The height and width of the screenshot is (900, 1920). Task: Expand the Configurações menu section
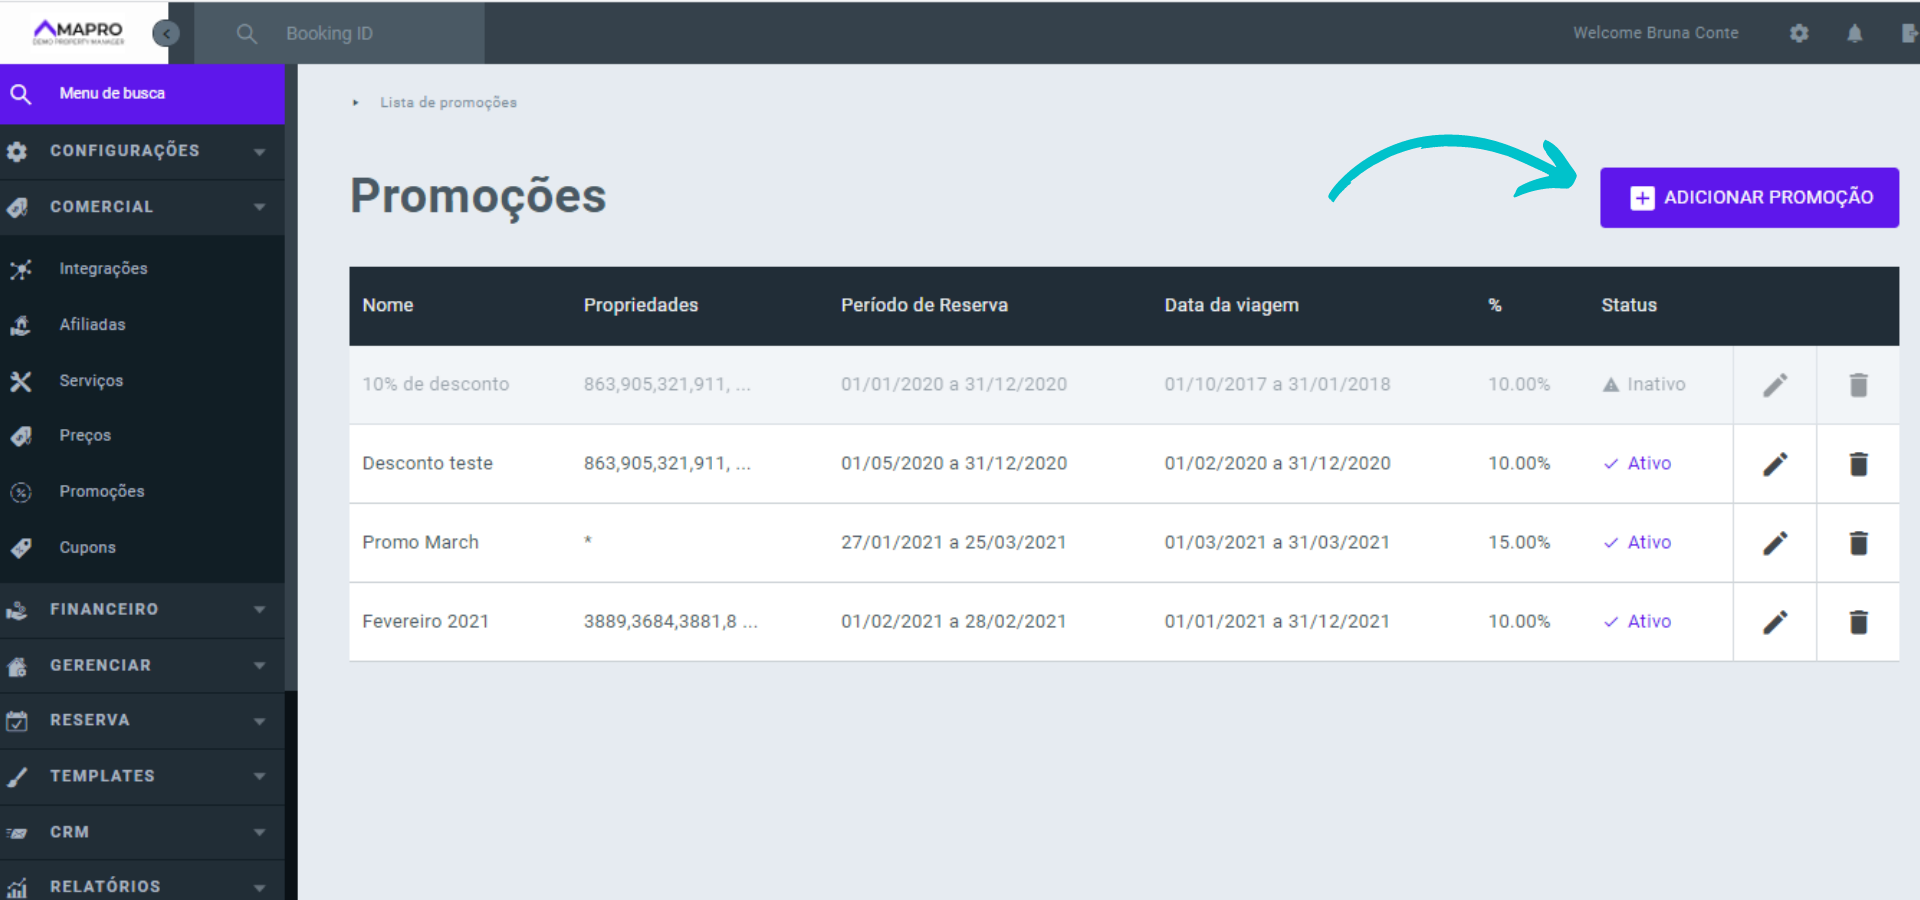point(142,151)
